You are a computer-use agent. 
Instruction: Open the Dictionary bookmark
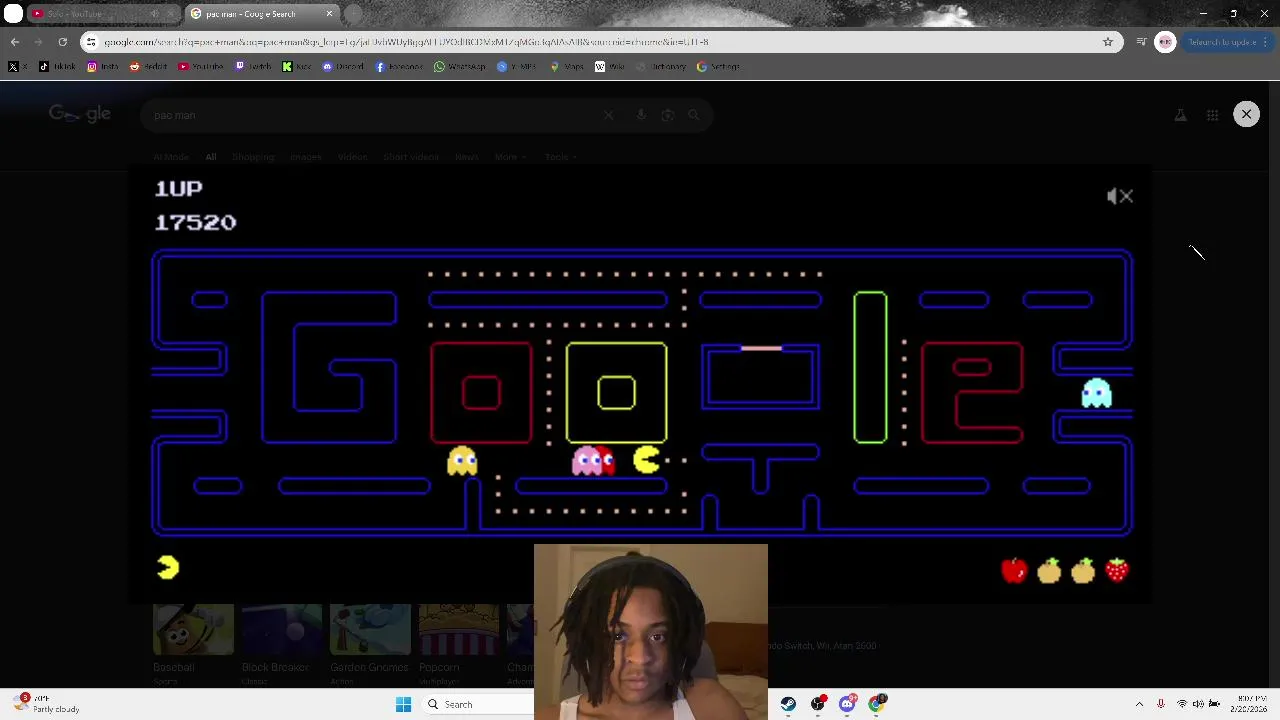[661, 67]
